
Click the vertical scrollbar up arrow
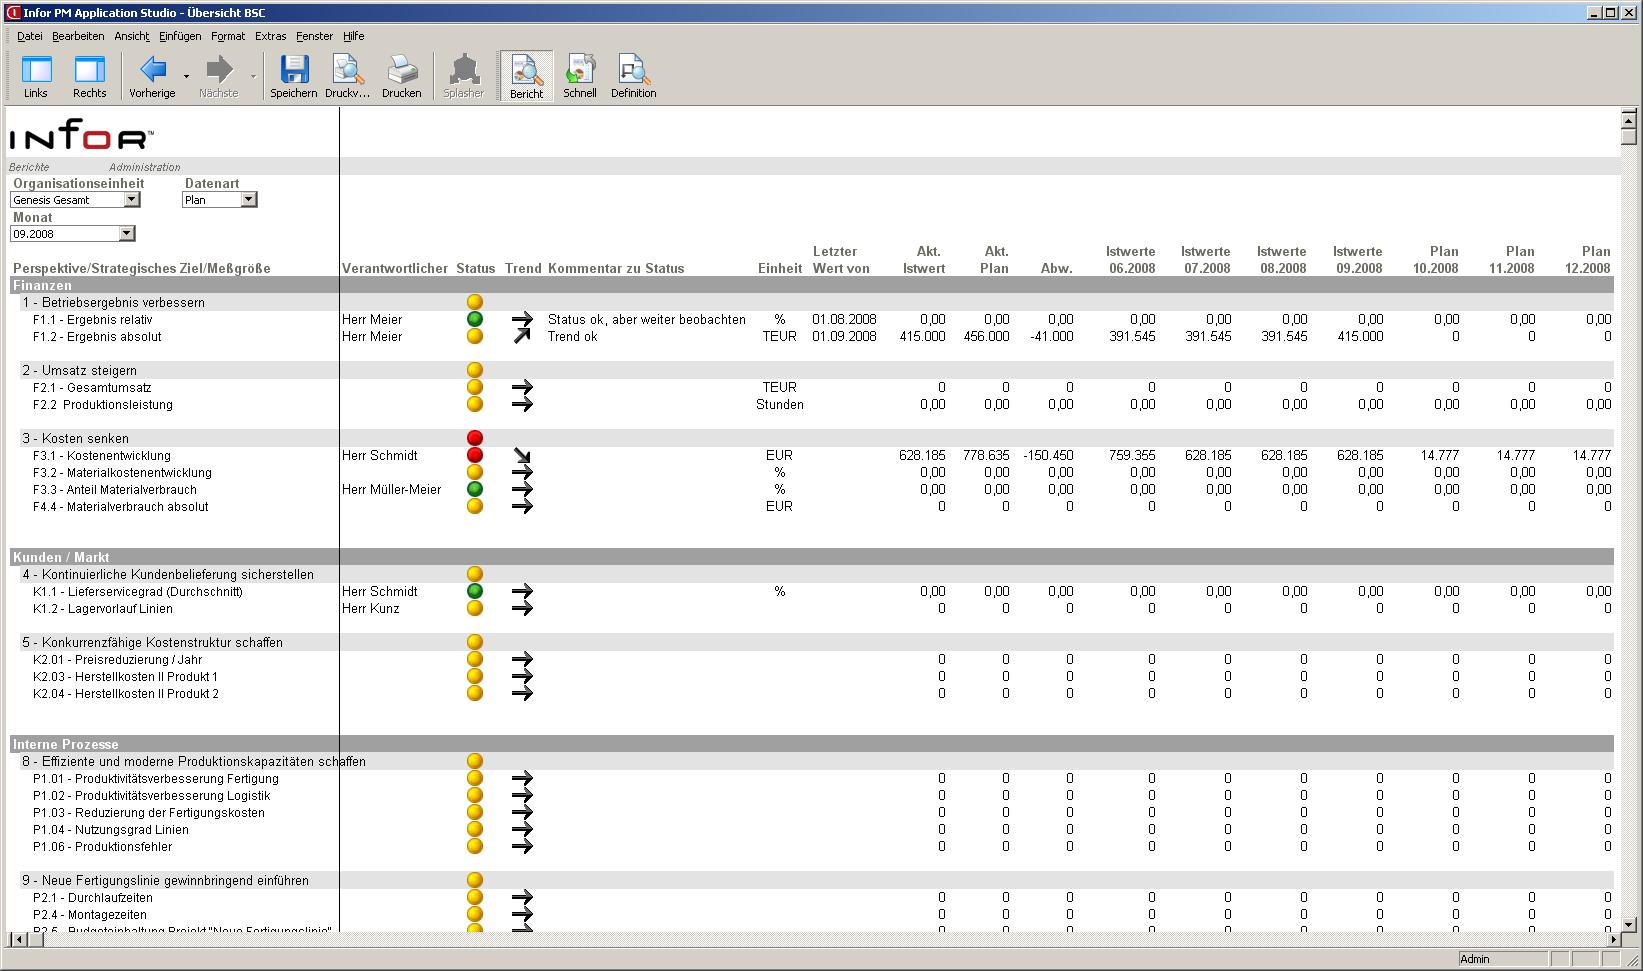(x=1629, y=119)
